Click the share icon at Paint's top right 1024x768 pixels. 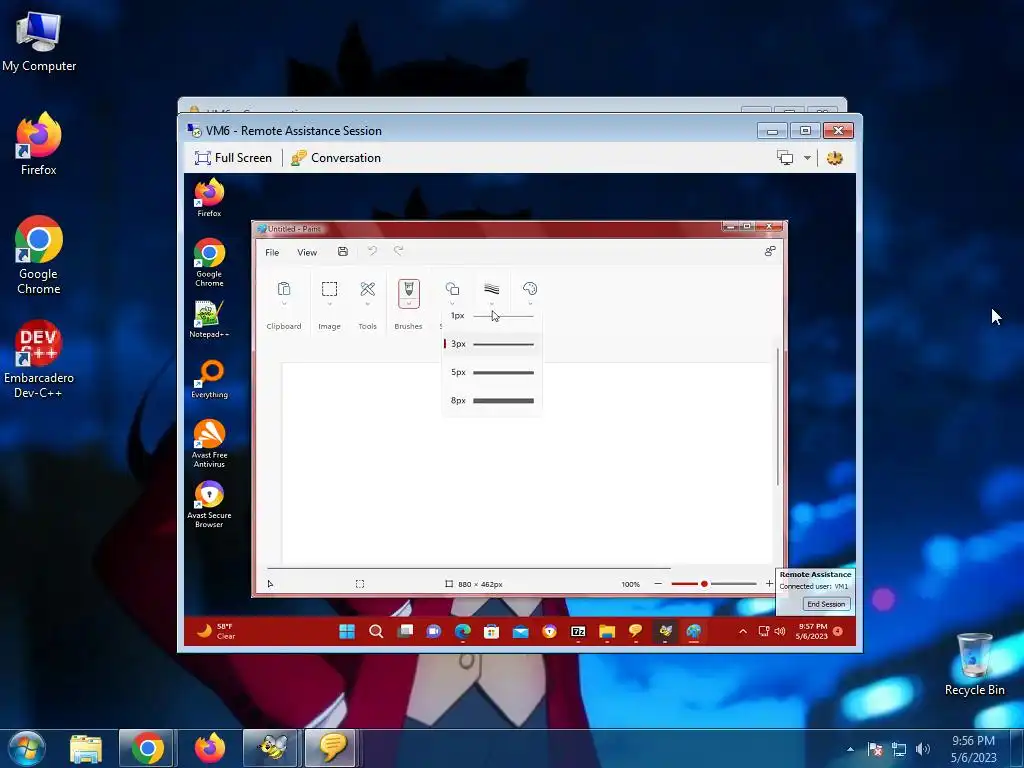(770, 251)
